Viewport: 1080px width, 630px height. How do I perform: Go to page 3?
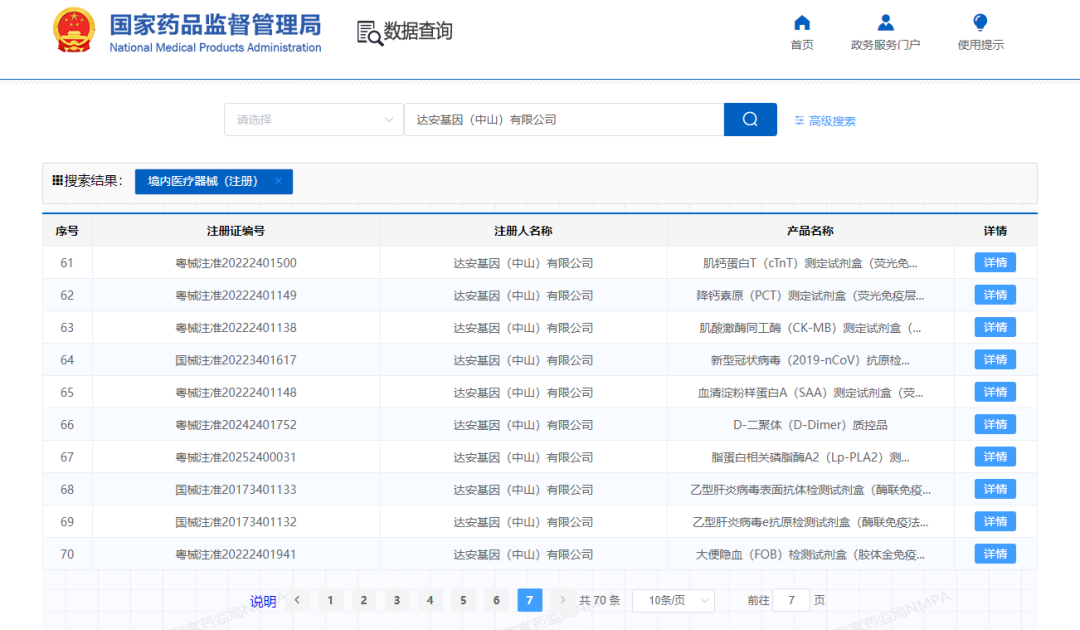click(397, 600)
